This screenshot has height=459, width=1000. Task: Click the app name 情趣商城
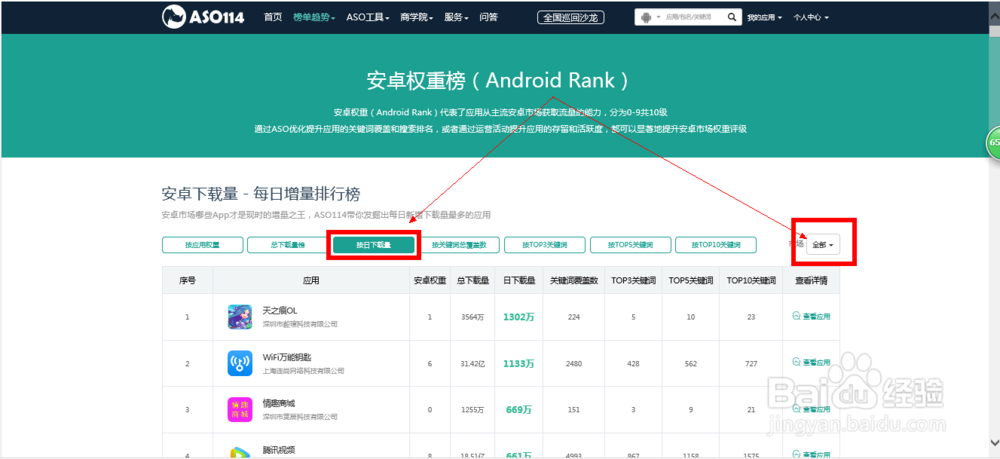[x=279, y=404]
